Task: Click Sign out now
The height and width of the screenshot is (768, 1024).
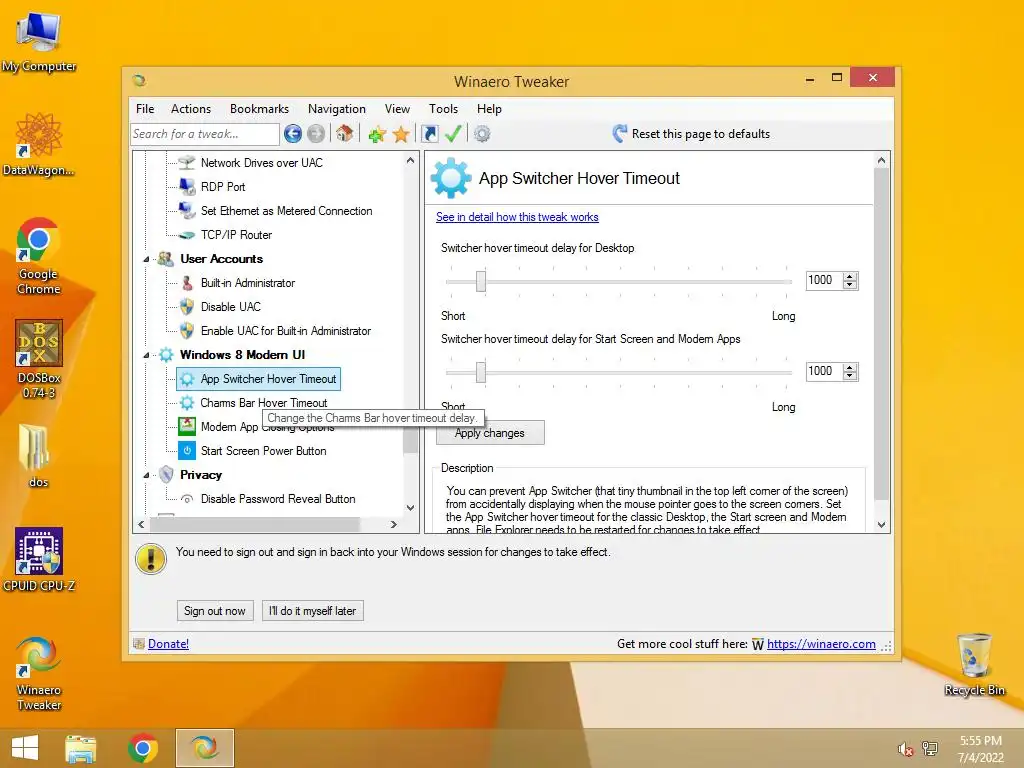Action: [x=215, y=611]
